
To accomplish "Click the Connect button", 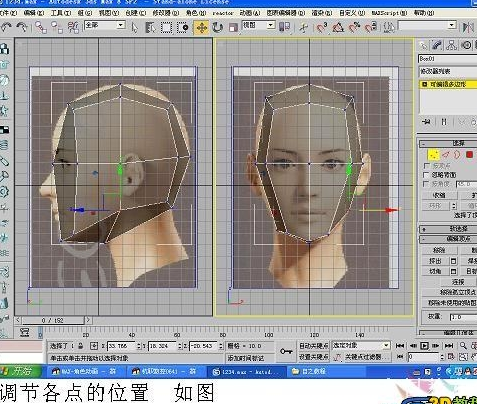I will pyautogui.click(x=458, y=282).
